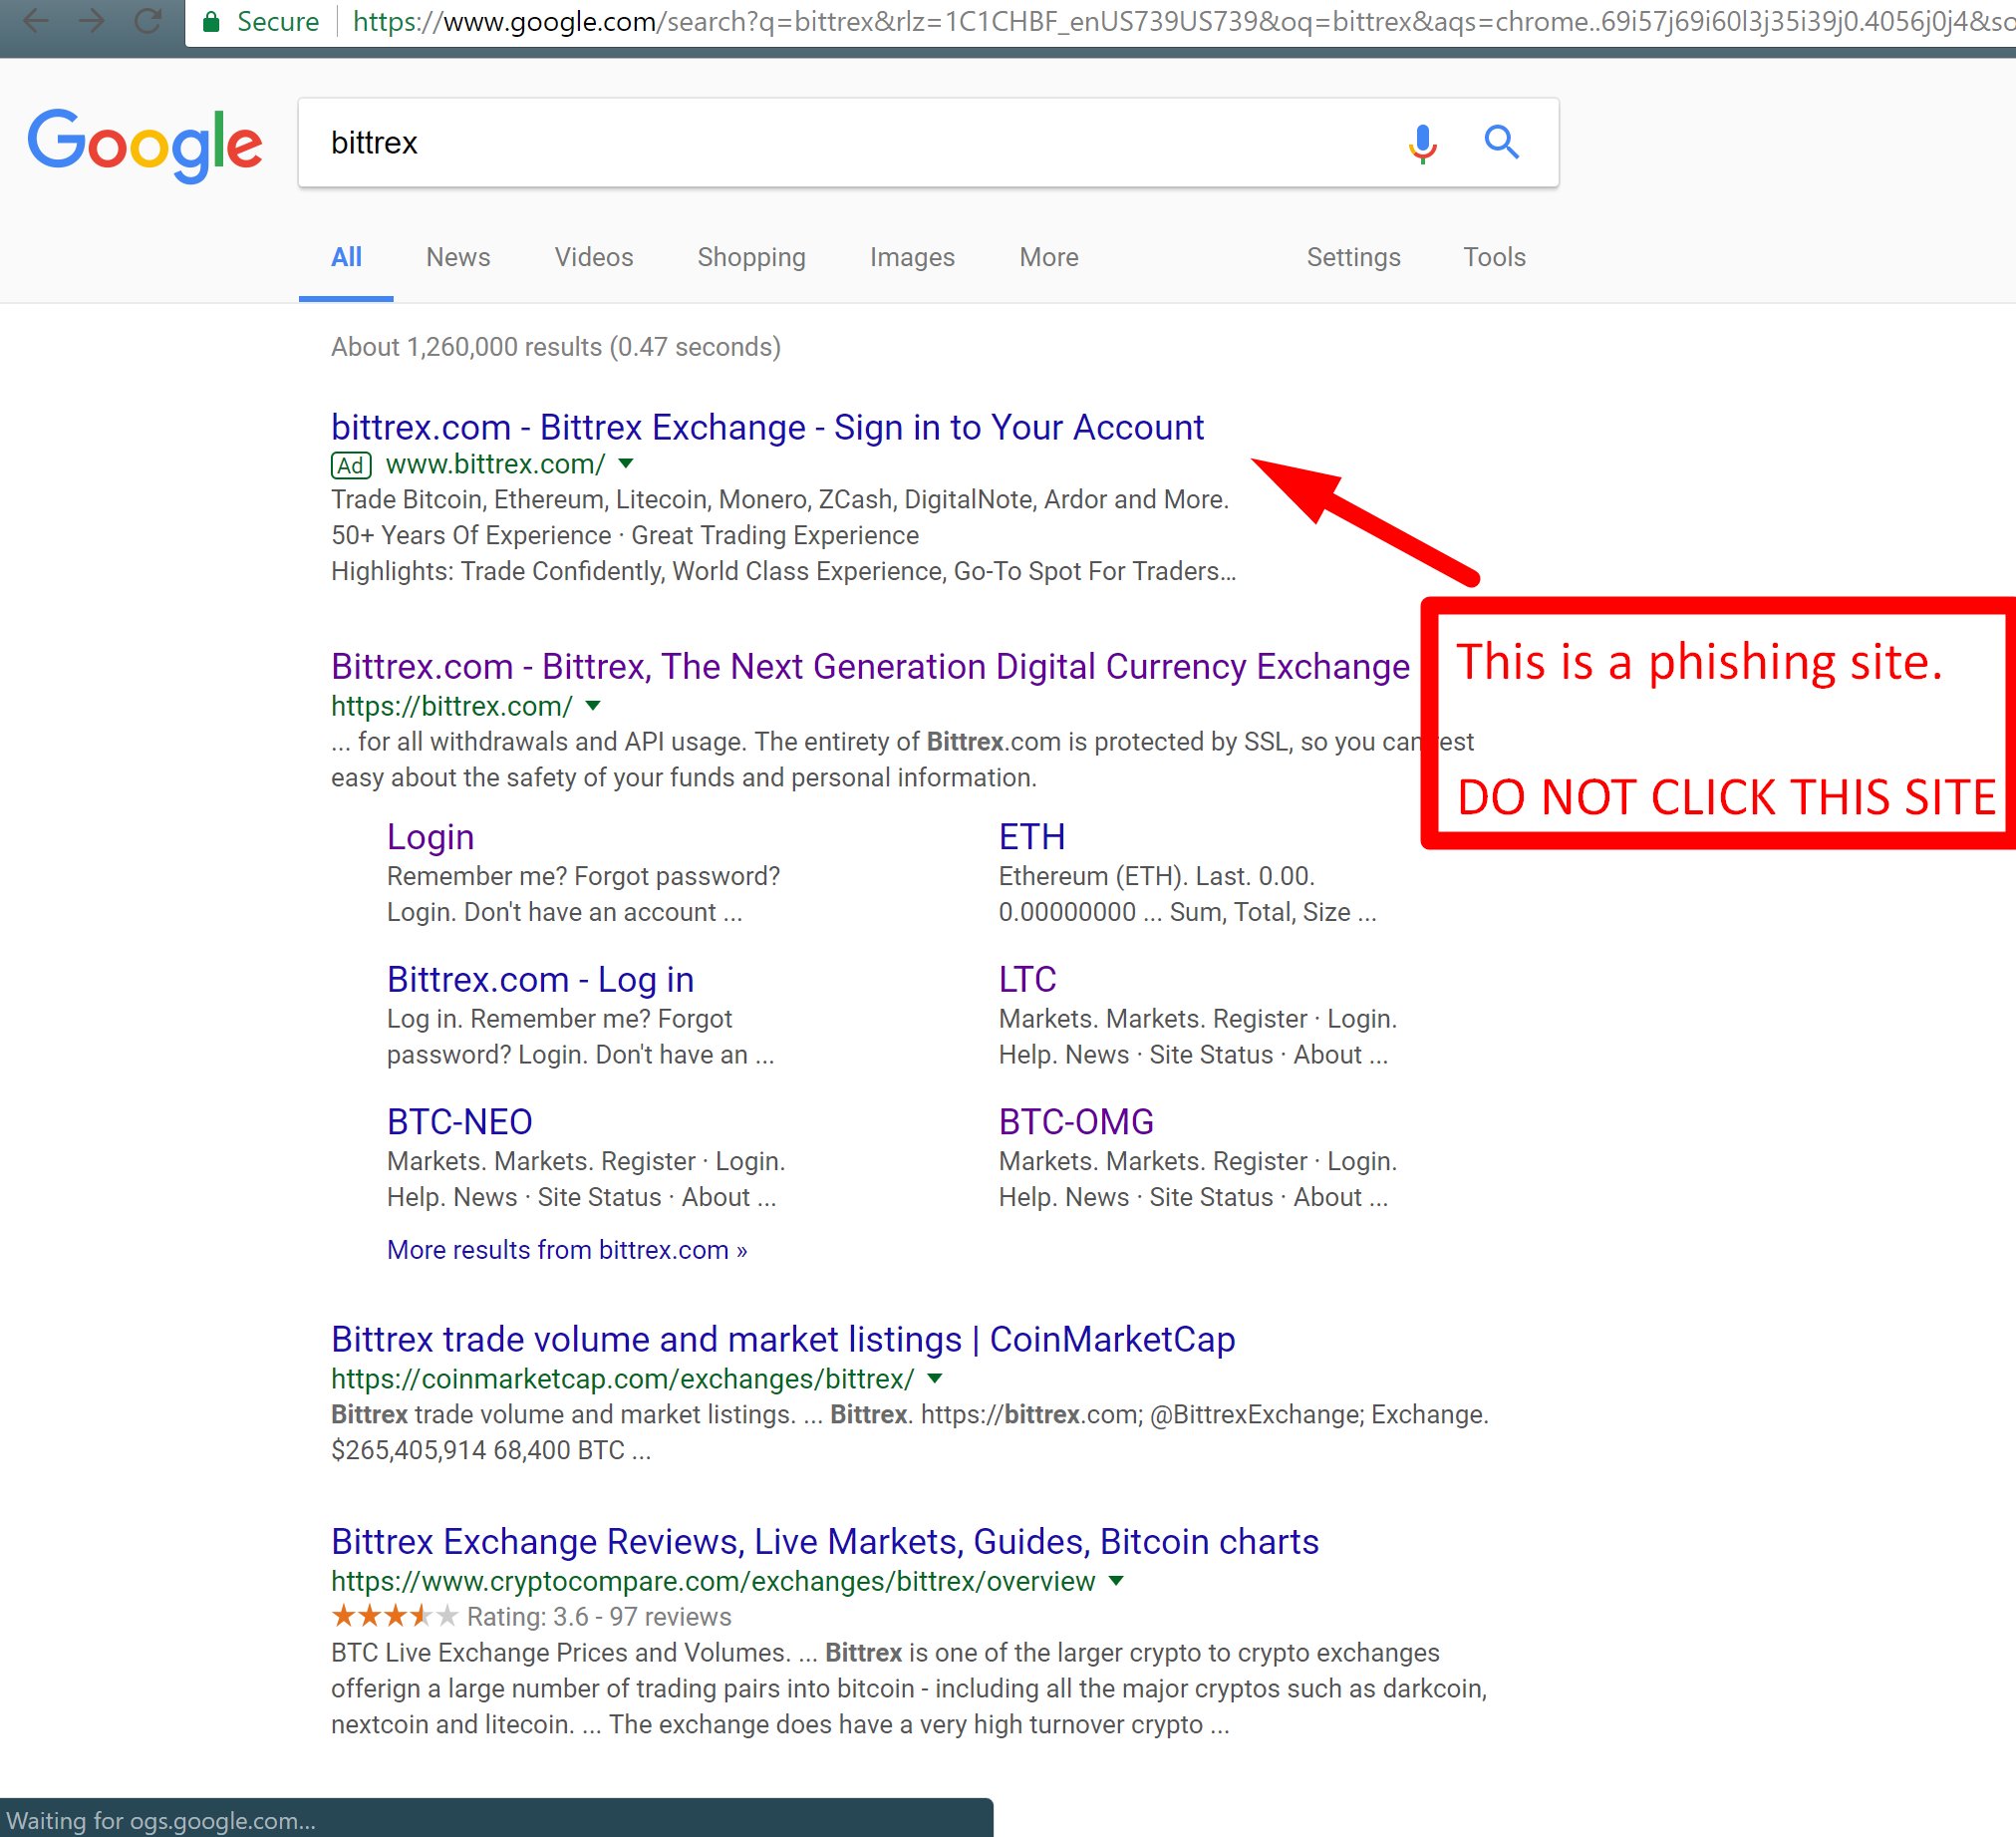Click the blue magnifier search button
This screenshot has height=1837, width=2016.
[1501, 142]
